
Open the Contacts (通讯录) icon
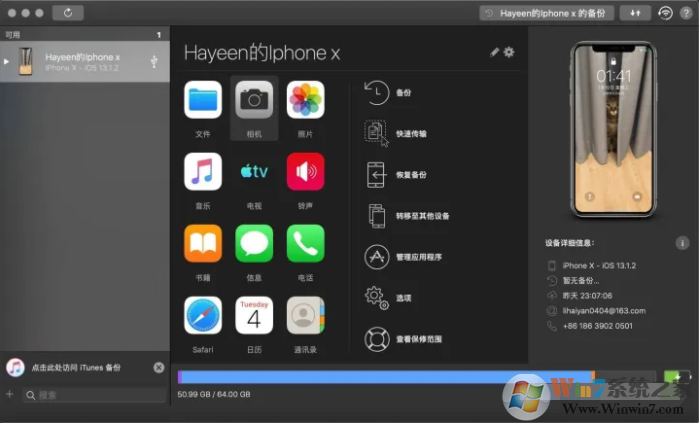305,315
